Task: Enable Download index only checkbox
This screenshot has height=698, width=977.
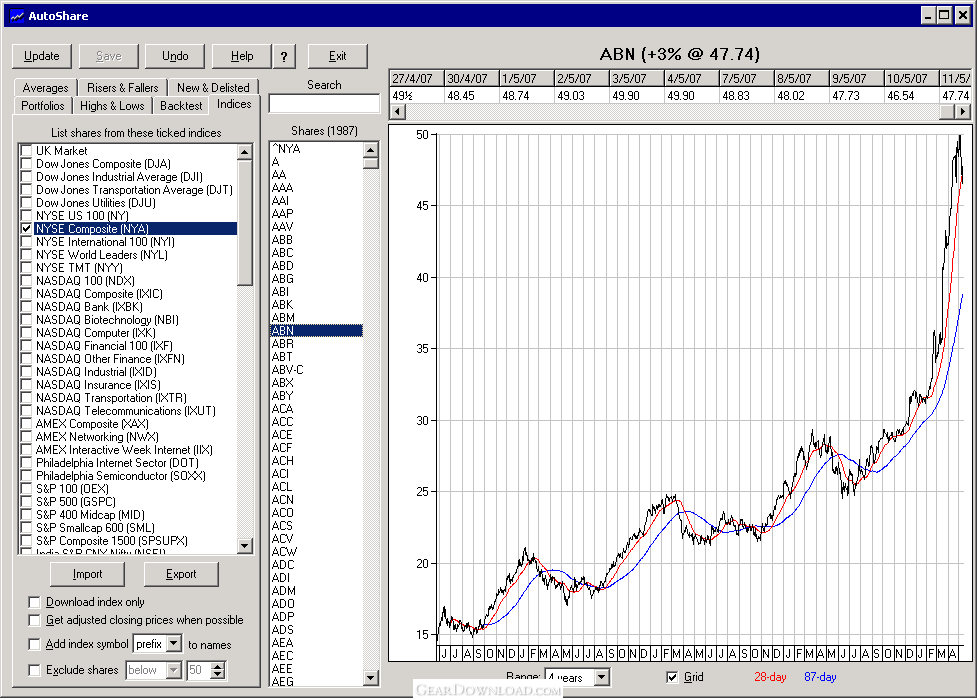Action: [x=34, y=602]
